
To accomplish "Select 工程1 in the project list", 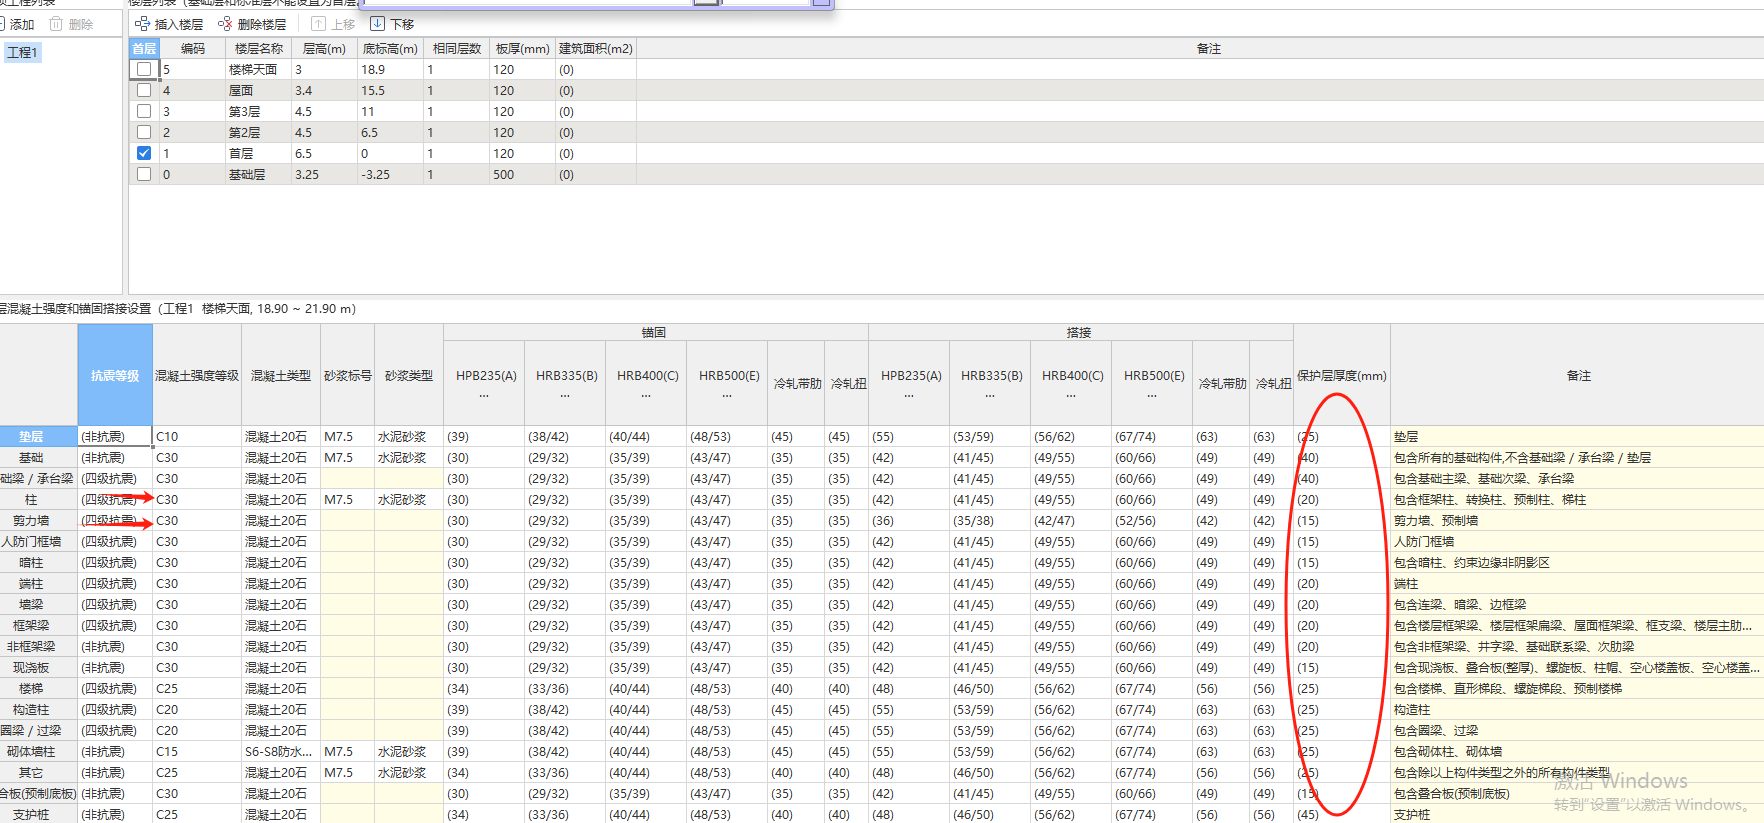I will (x=22, y=52).
